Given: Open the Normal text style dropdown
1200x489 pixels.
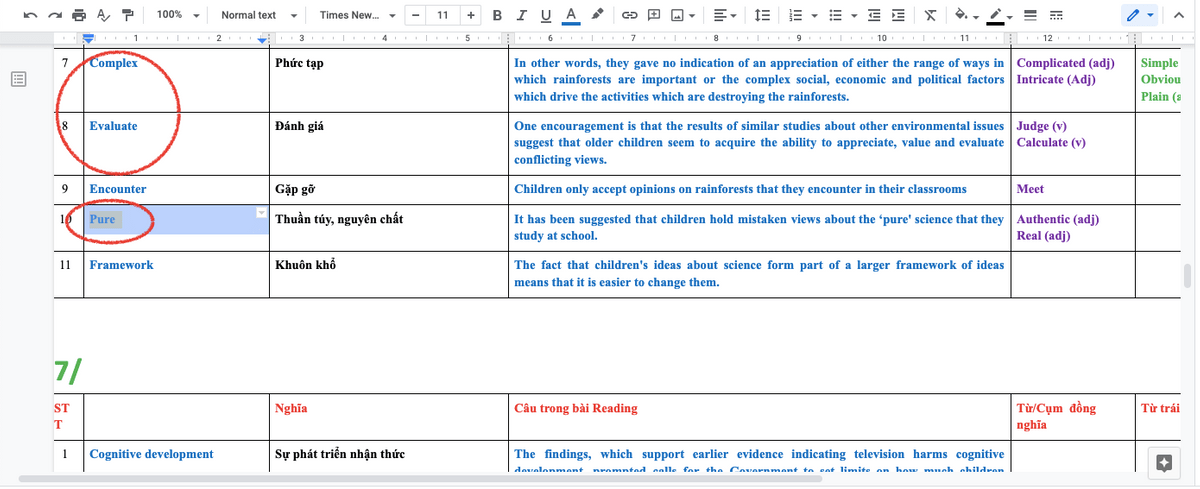Looking at the screenshot, I should click(259, 16).
